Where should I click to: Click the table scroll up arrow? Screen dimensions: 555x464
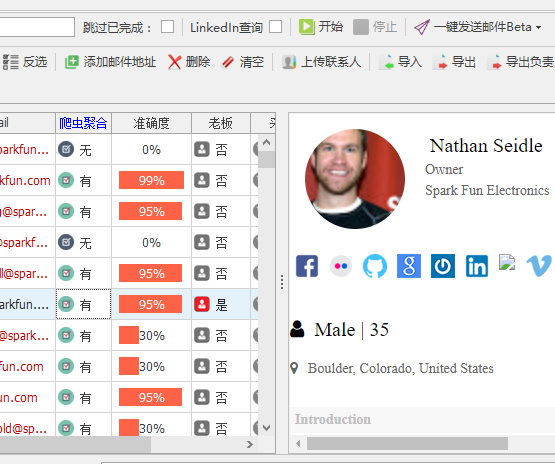pos(267,142)
